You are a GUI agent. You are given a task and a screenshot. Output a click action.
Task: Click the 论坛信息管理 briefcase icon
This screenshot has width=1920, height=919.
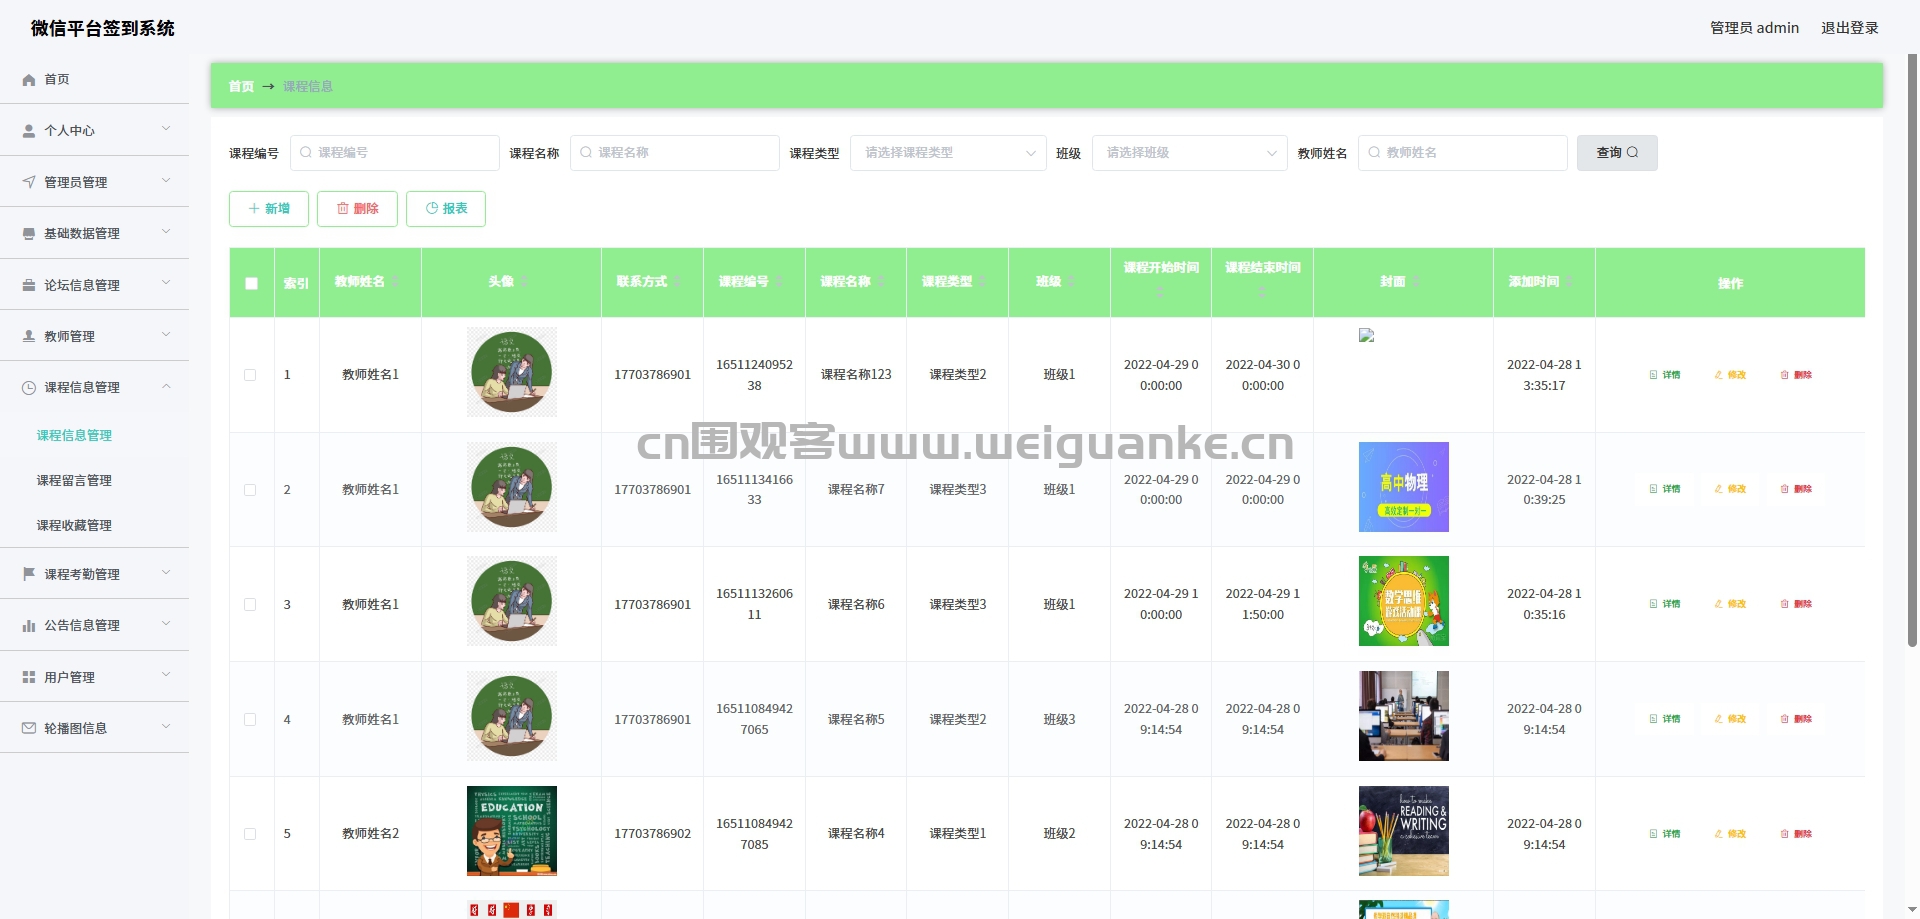point(29,285)
